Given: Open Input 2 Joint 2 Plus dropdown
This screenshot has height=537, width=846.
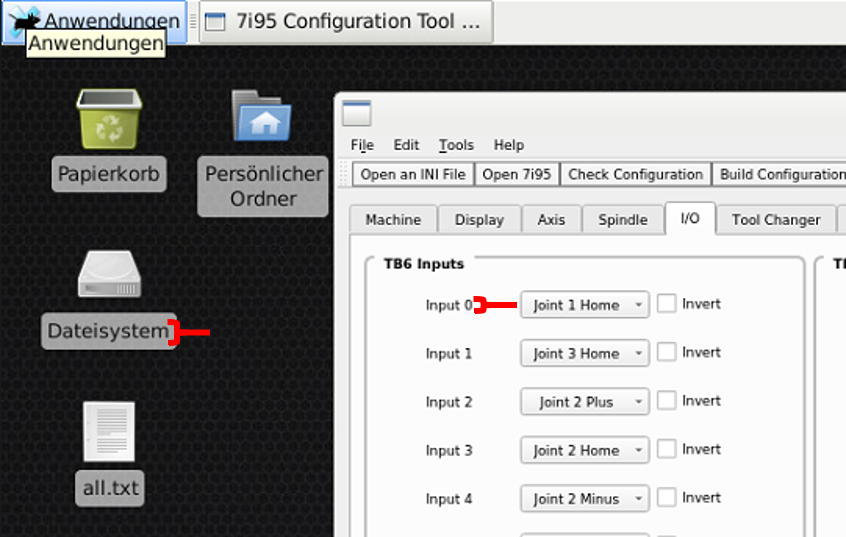Looking at the screenshot, I should [584, 402].
